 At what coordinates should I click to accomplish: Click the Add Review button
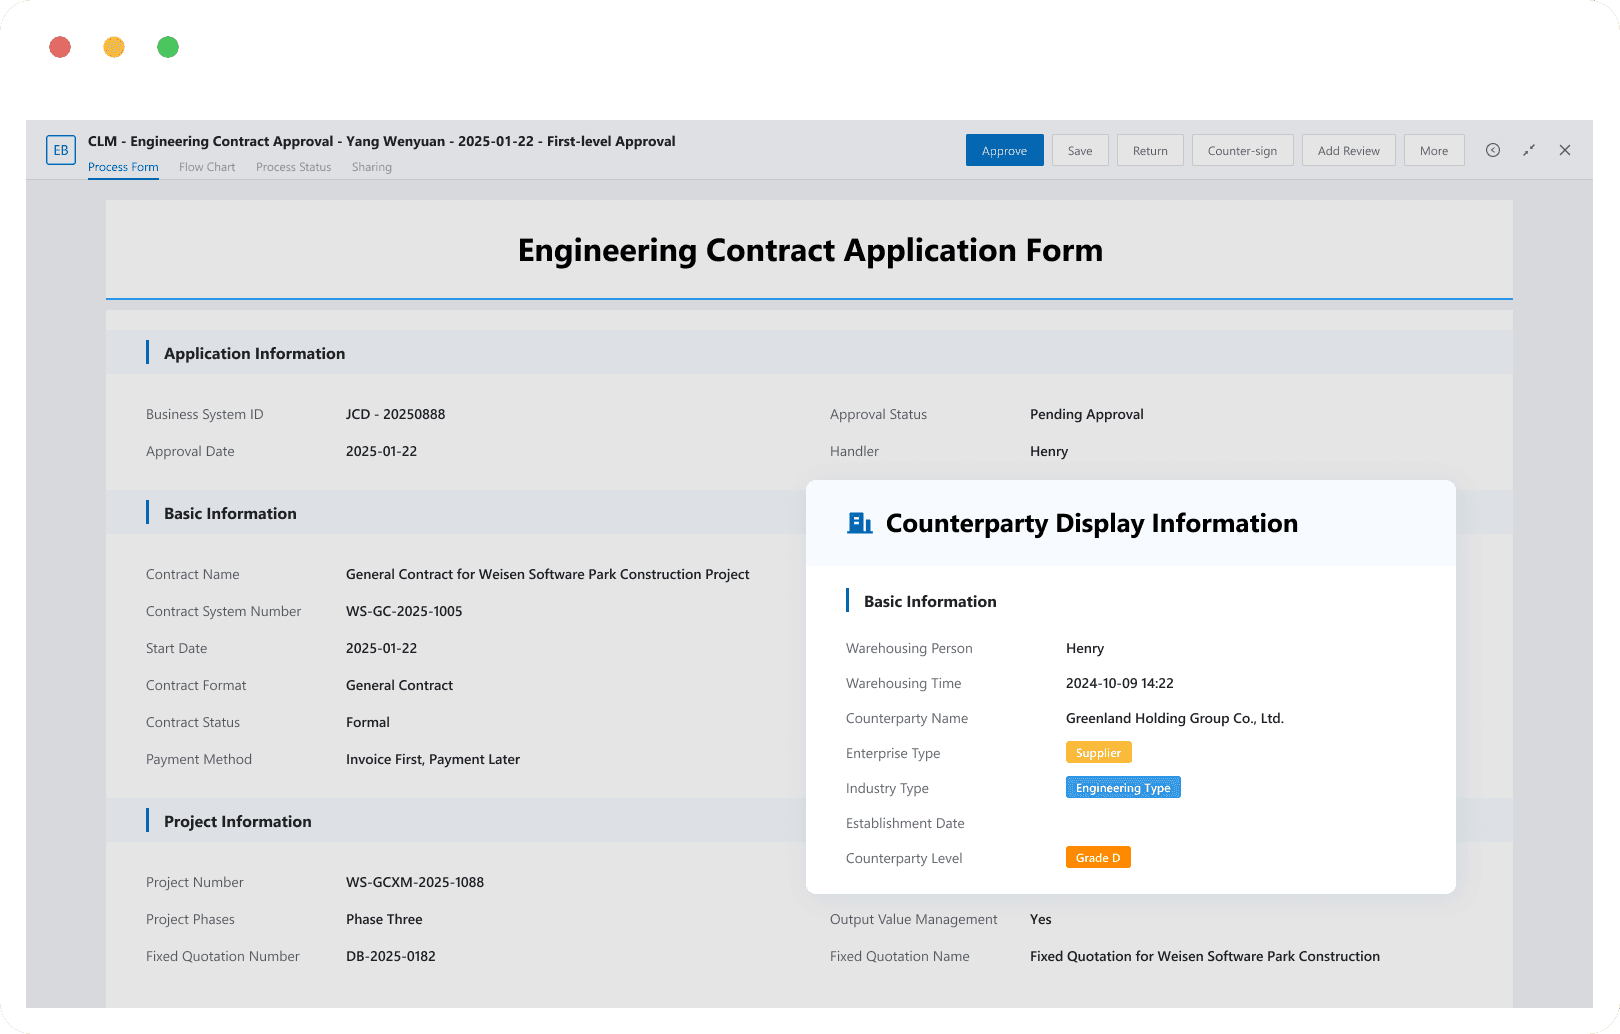[x=1349, y=150]
